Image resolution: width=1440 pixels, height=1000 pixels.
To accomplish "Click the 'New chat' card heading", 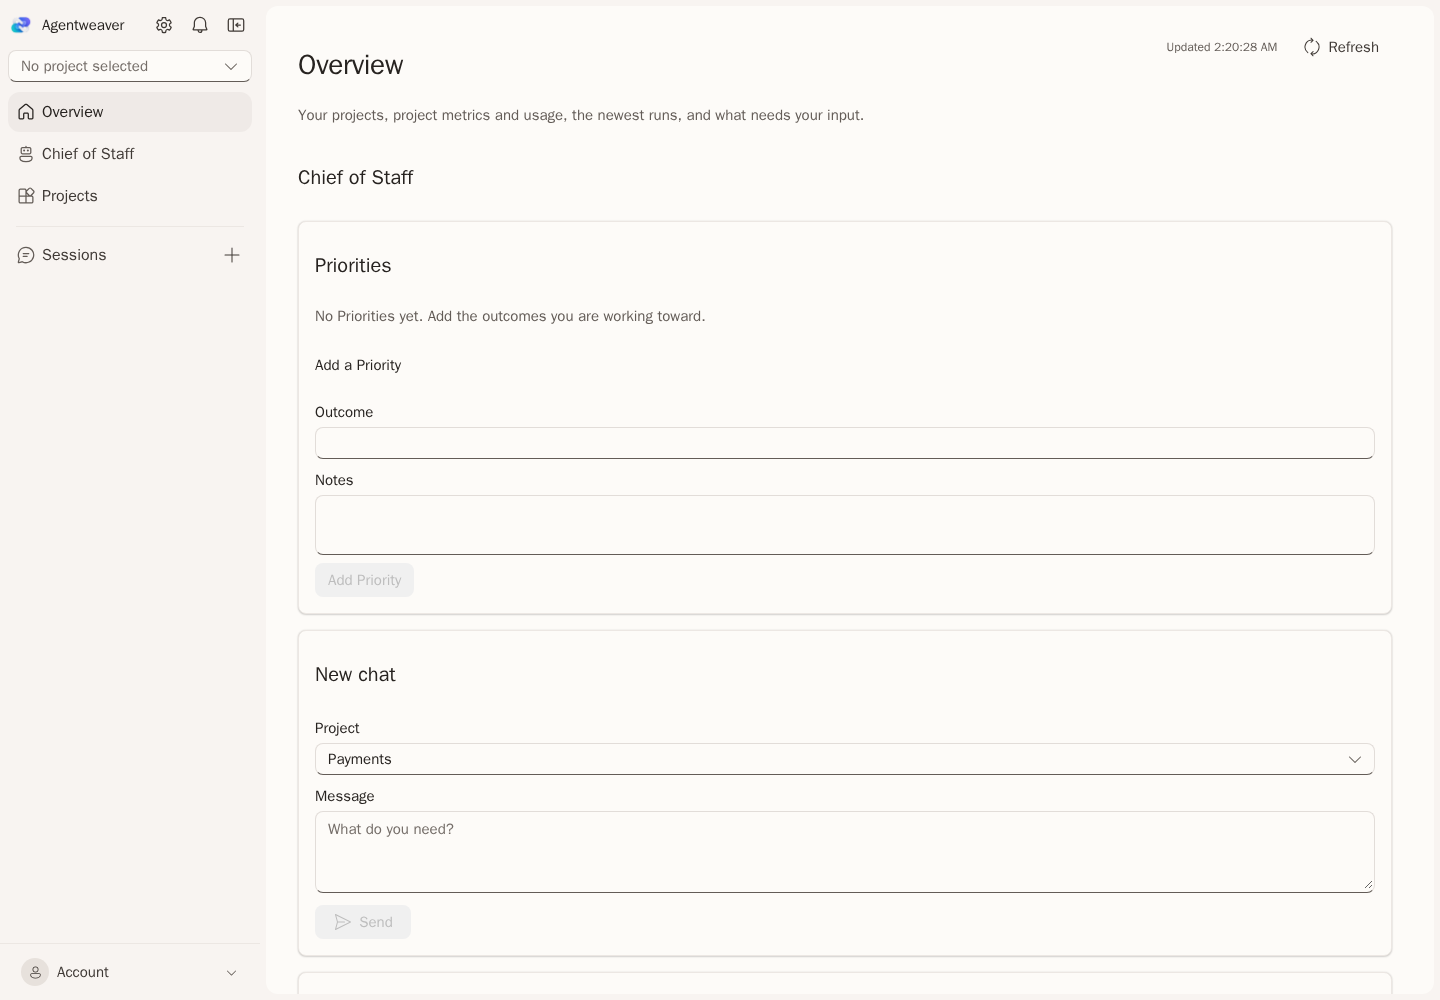I will click(x=355, y=674).
